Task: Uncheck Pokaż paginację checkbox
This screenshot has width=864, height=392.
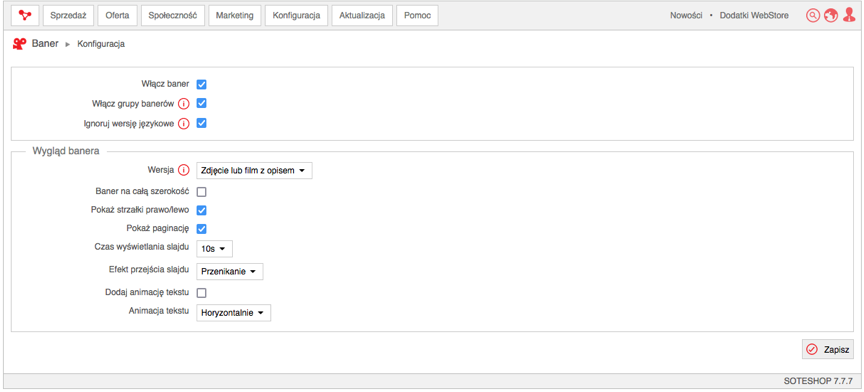Action: [x=202, y=228]
